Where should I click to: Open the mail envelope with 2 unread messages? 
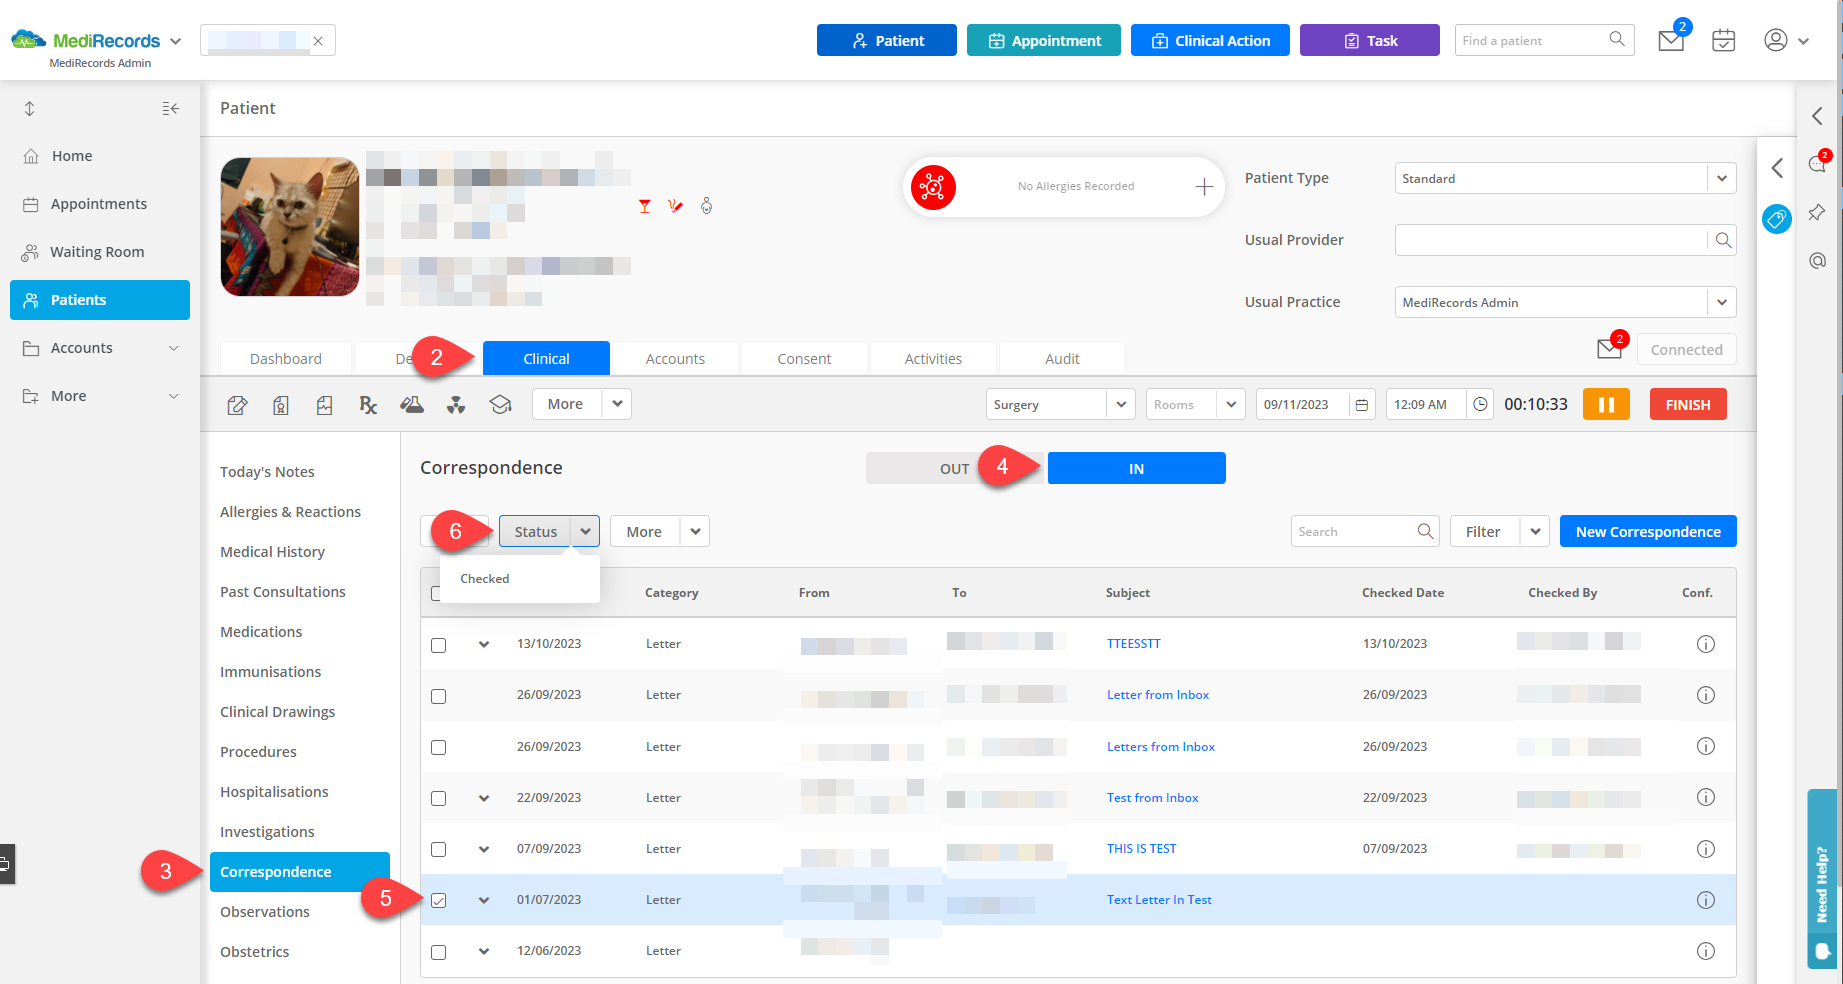click(1670, 40)
